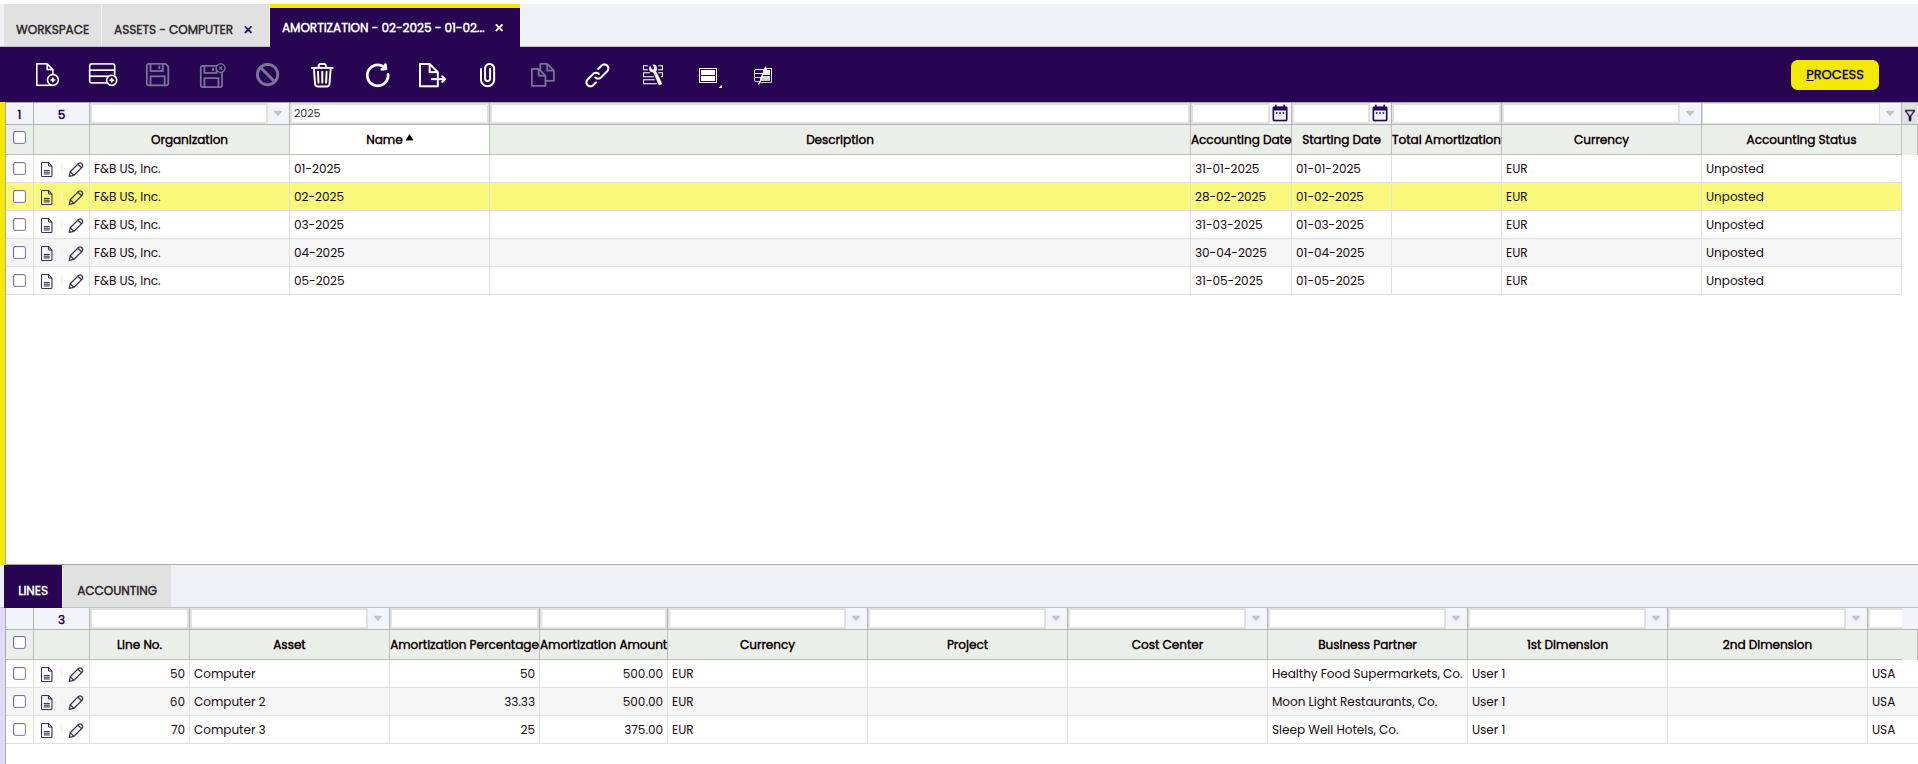Click the Clone/copy record icon

[x=542, y=75]
